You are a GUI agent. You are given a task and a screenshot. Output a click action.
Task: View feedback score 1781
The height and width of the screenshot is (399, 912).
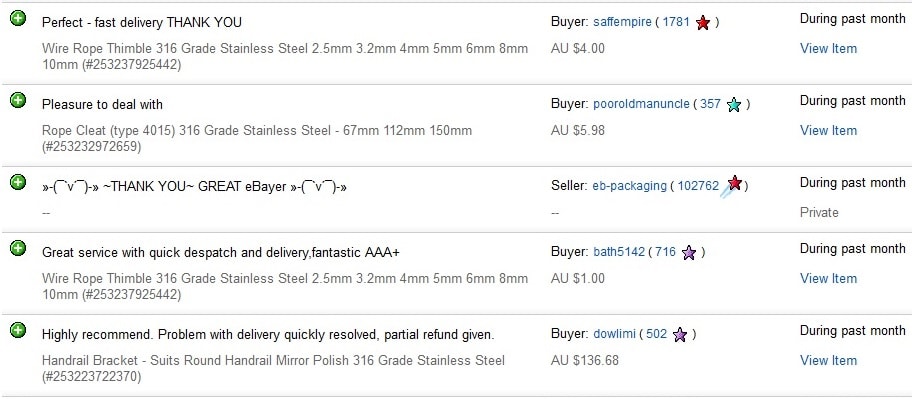click(676, 23)
